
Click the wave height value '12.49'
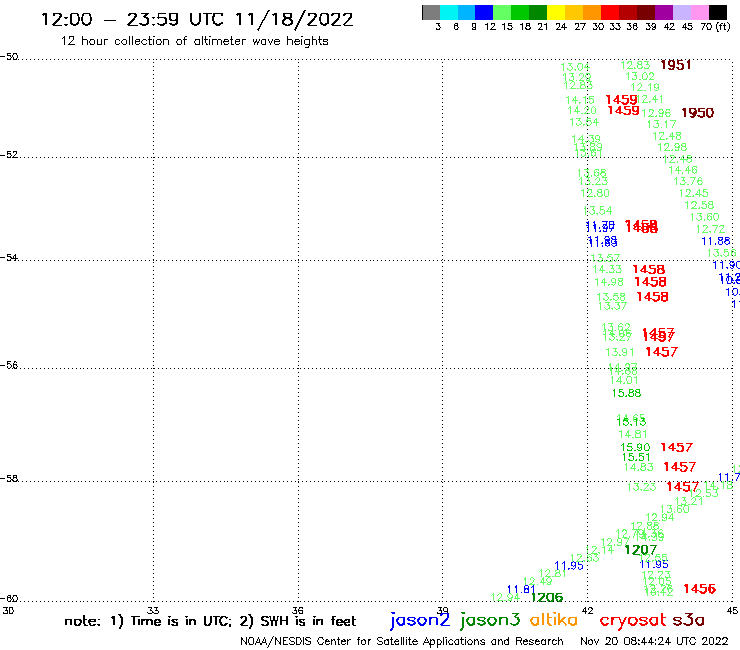538,581
